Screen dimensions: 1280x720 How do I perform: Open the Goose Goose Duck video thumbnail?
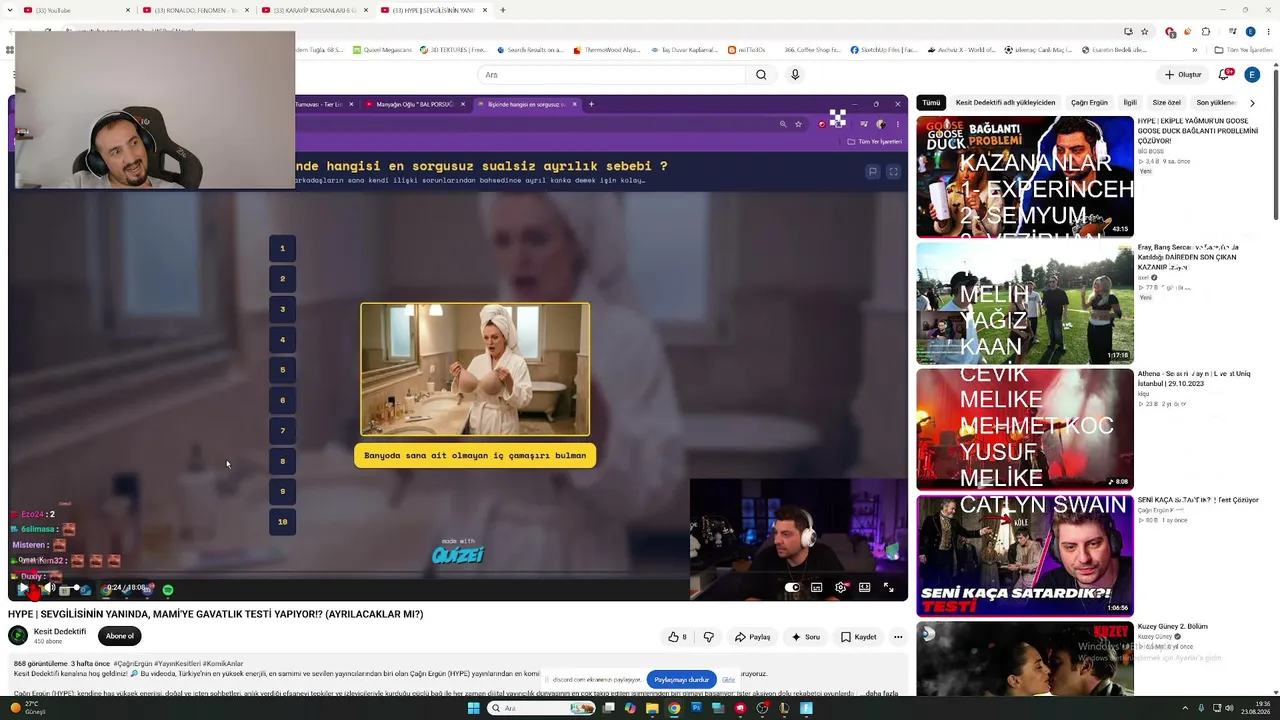pos(1025,177)
